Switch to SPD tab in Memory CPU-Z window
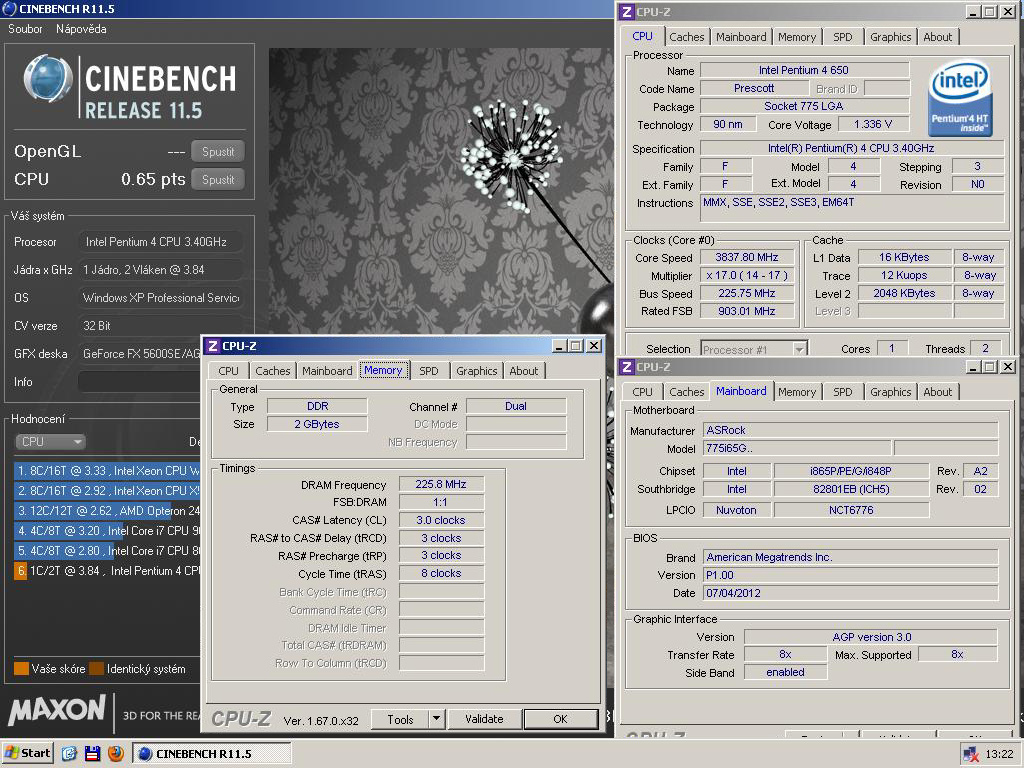 coord(428,371)
